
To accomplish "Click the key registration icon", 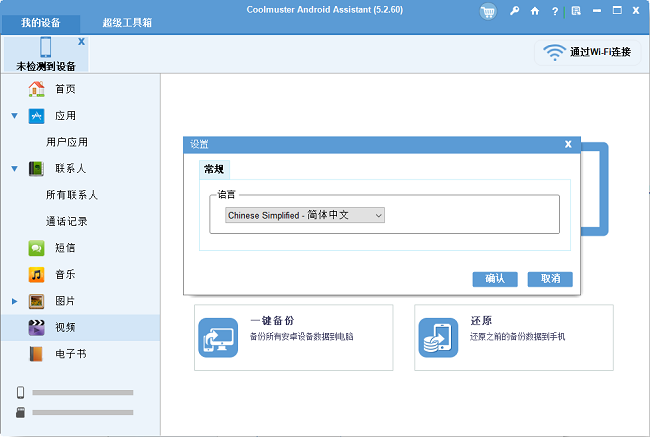I will (x=514, y=11).
